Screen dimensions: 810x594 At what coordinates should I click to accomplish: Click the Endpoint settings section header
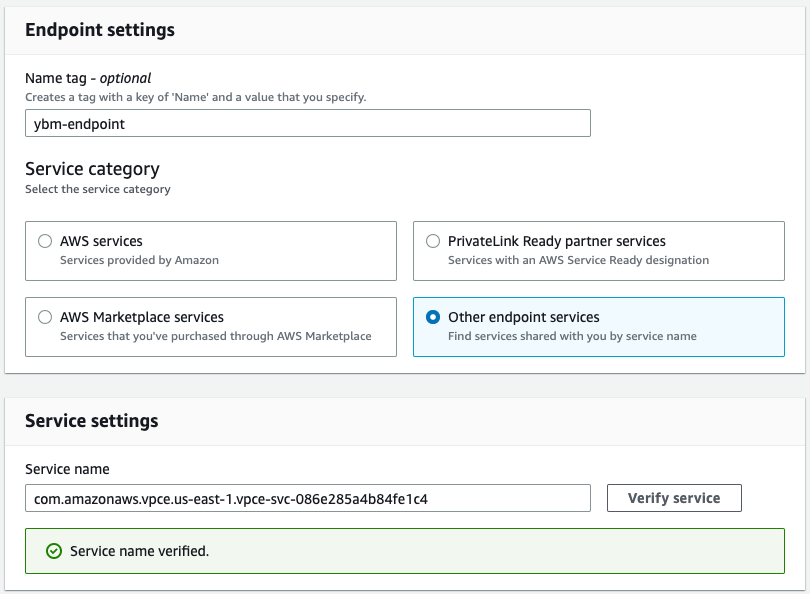click(100, 30)
